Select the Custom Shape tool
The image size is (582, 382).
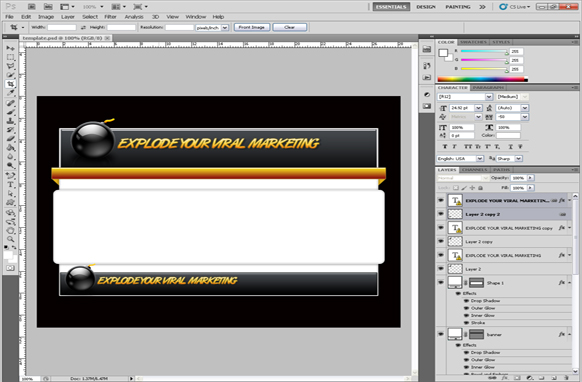tap(10, 202)
